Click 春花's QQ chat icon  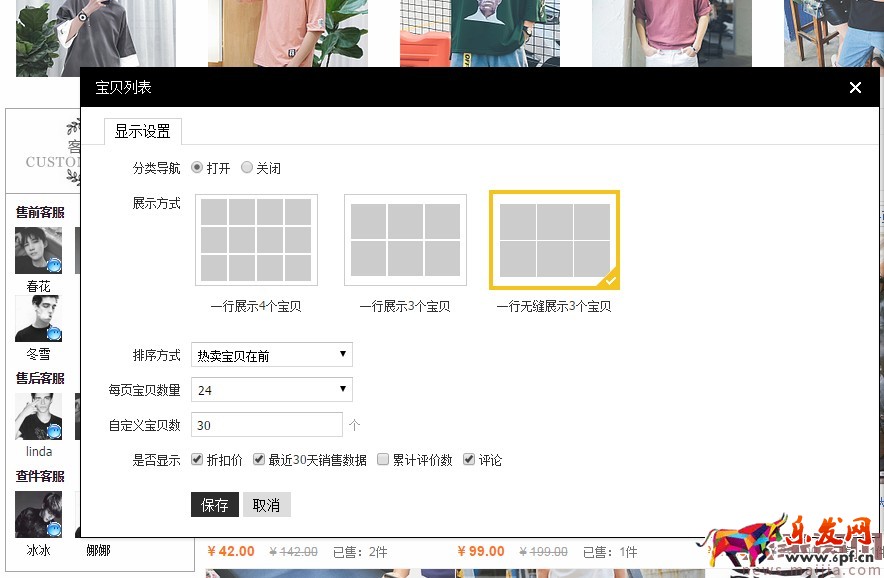(x=53, y=267)
